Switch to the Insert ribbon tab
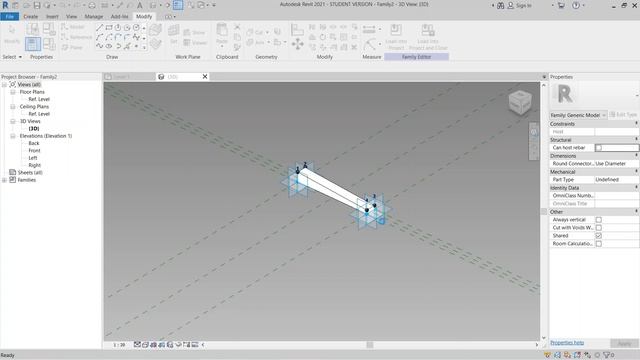The height and width of the screenshot is (360, 640). (52, 17)
